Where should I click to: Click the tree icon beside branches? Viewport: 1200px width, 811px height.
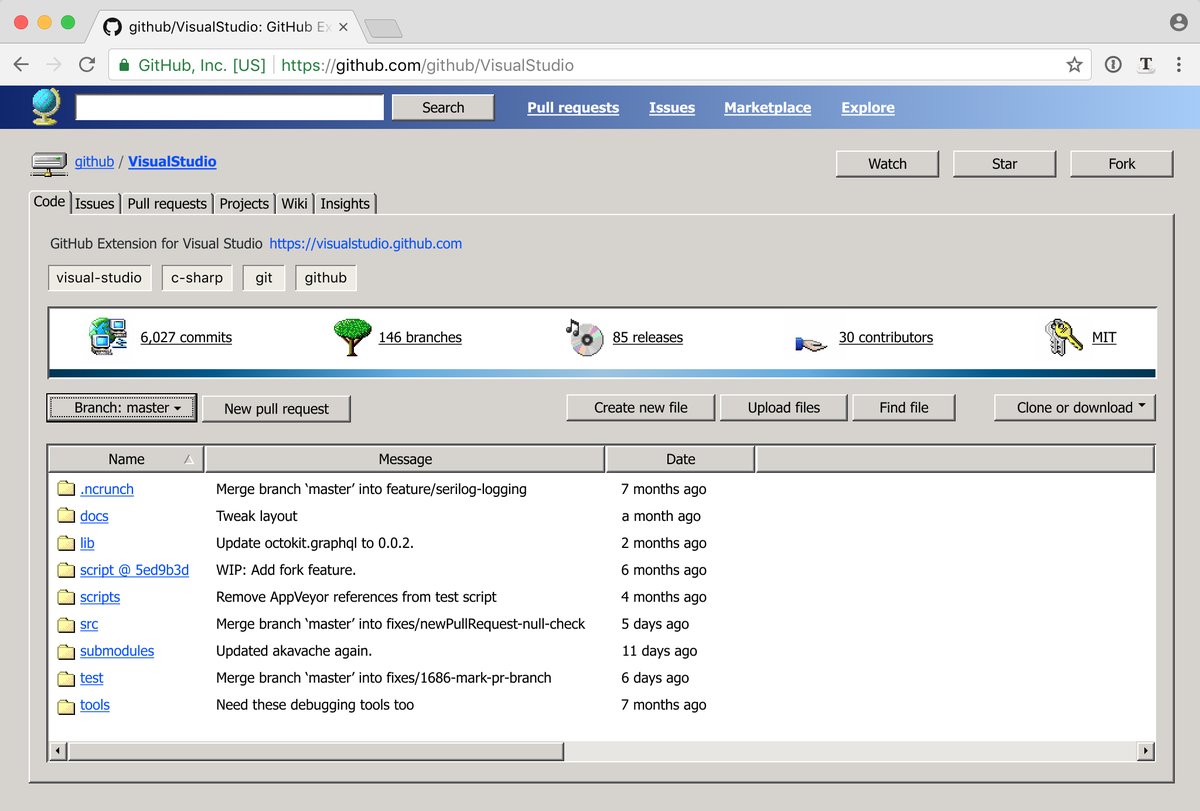pos(352,337)
